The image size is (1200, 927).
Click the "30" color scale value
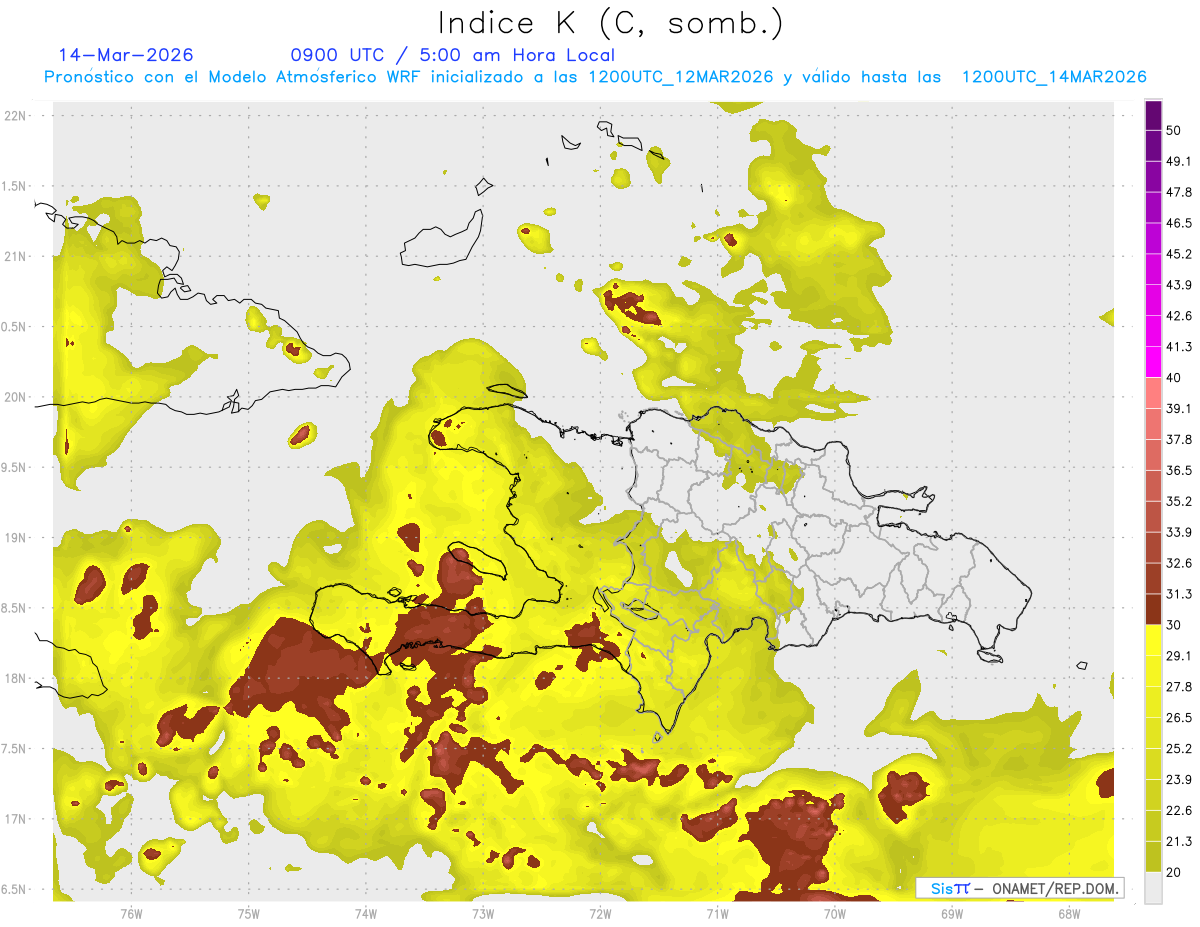click(1174, 625)
